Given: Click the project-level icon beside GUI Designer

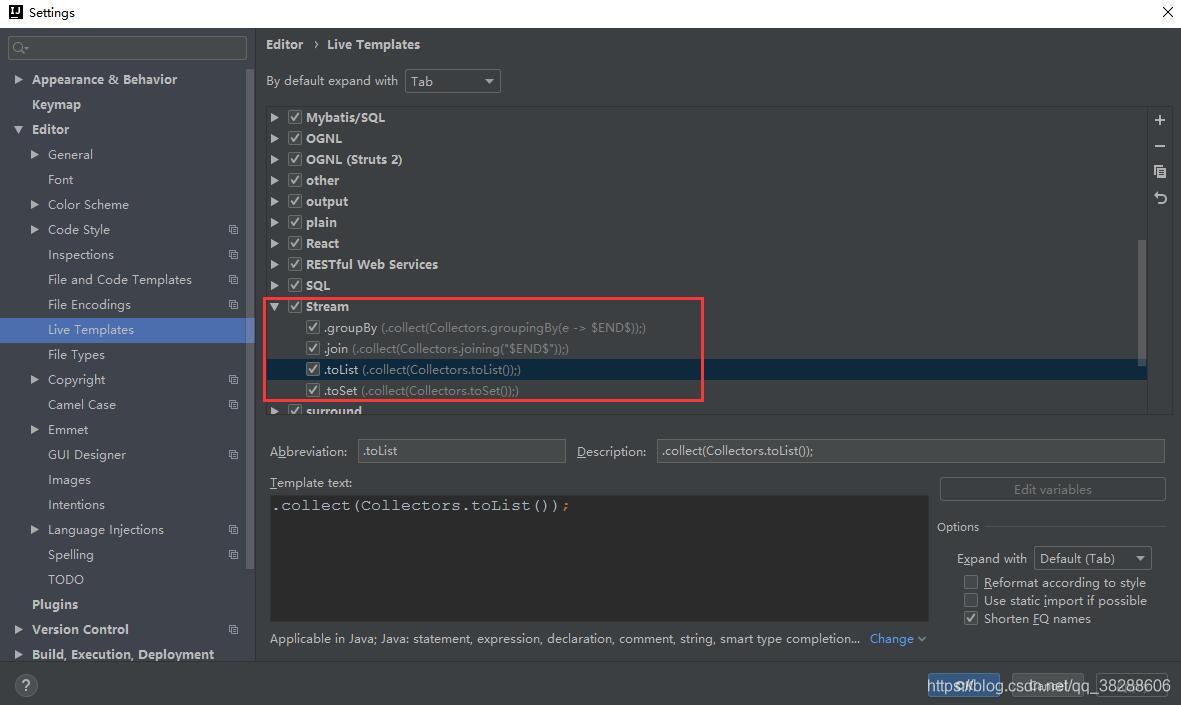Looking at the screenshot, I should pyautogui.click(x=233, y=455).
